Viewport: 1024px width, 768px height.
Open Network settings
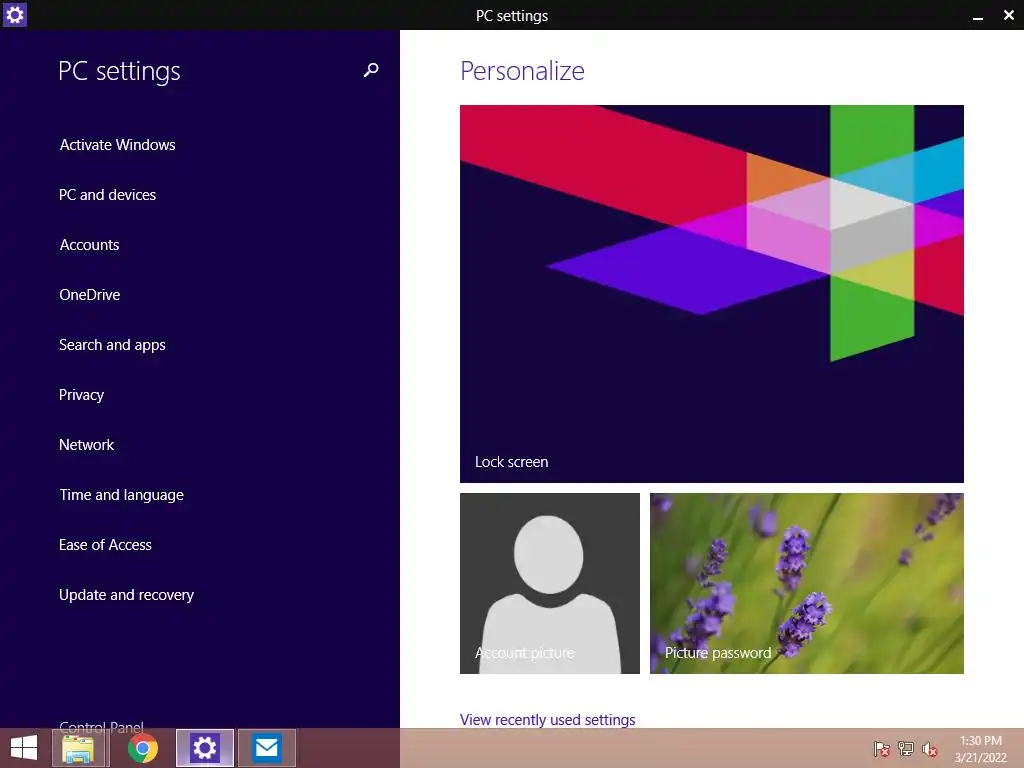tap(87, 445)
